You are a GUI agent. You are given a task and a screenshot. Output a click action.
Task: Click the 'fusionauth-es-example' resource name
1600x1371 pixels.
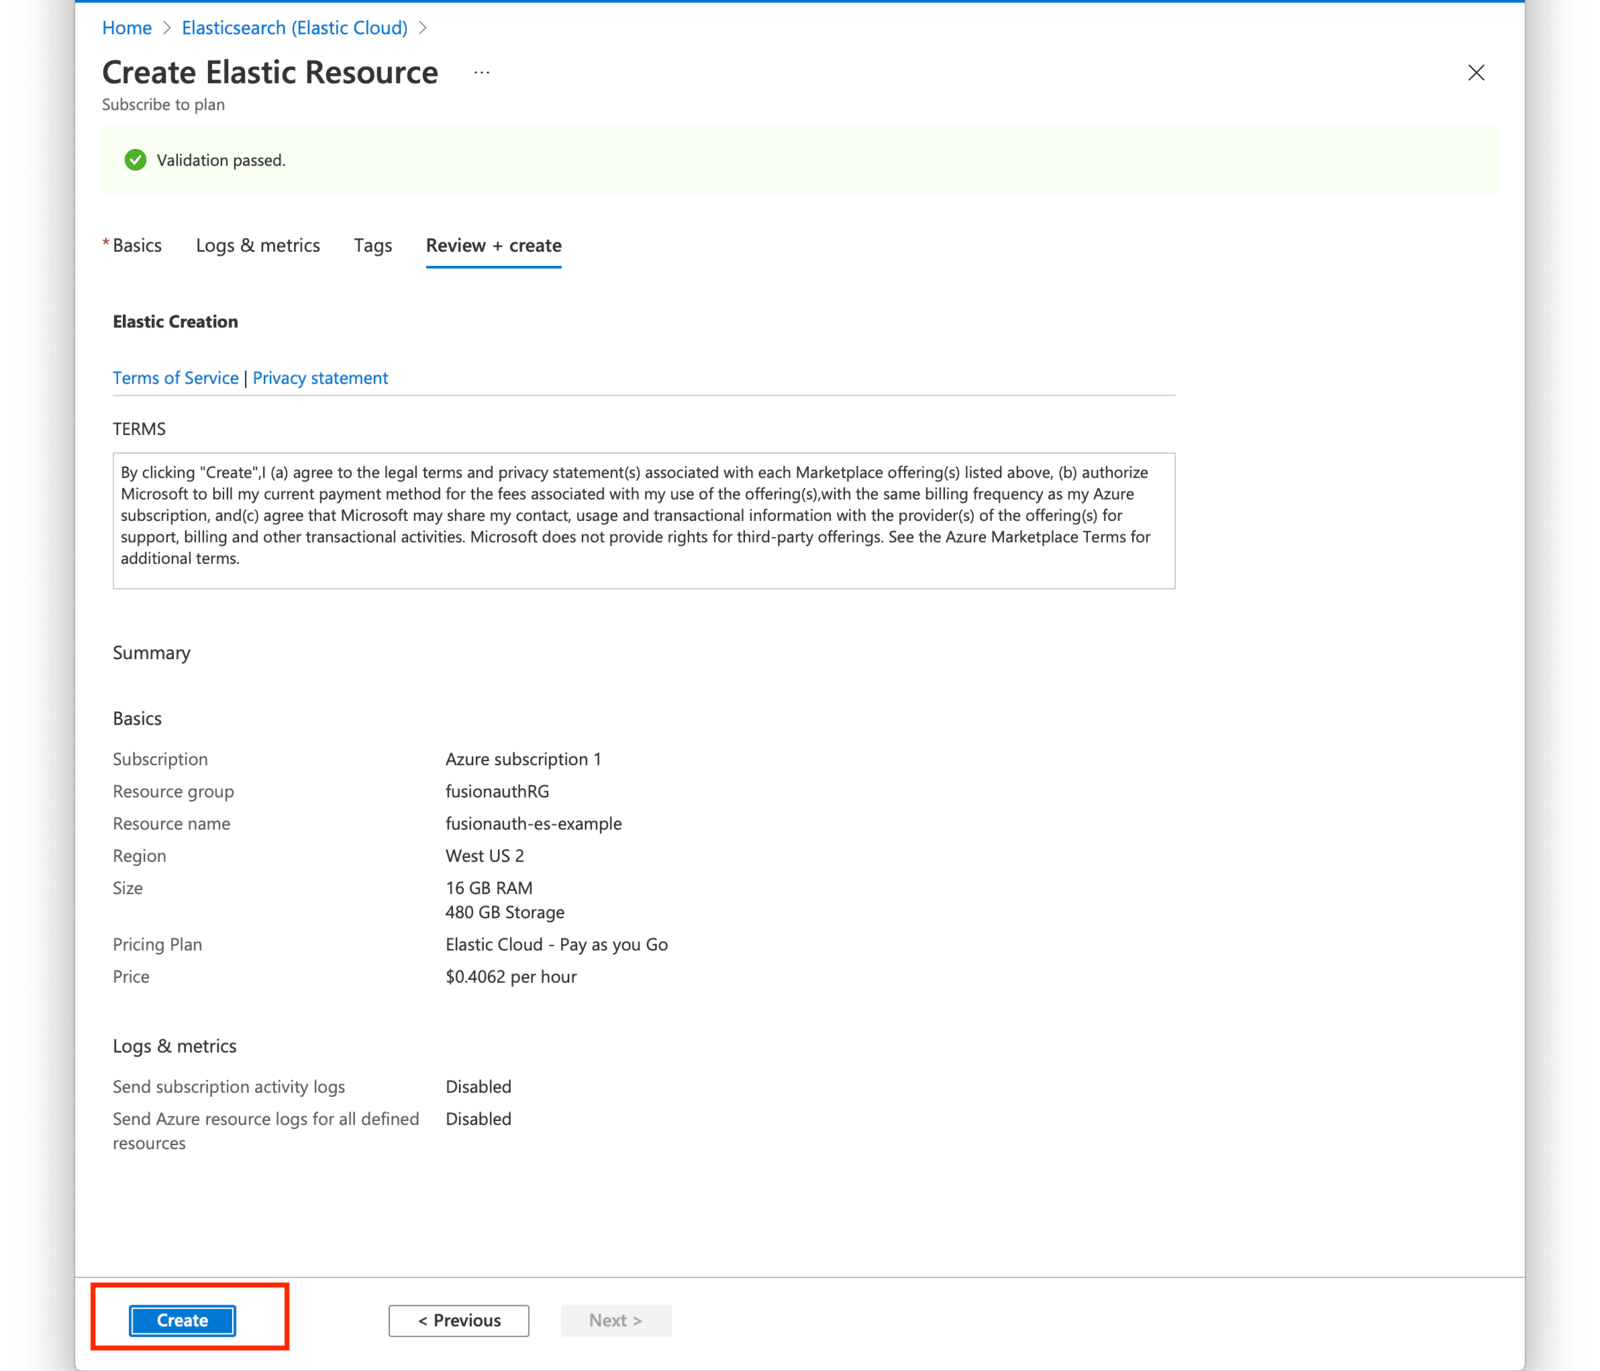pos(534,823)
